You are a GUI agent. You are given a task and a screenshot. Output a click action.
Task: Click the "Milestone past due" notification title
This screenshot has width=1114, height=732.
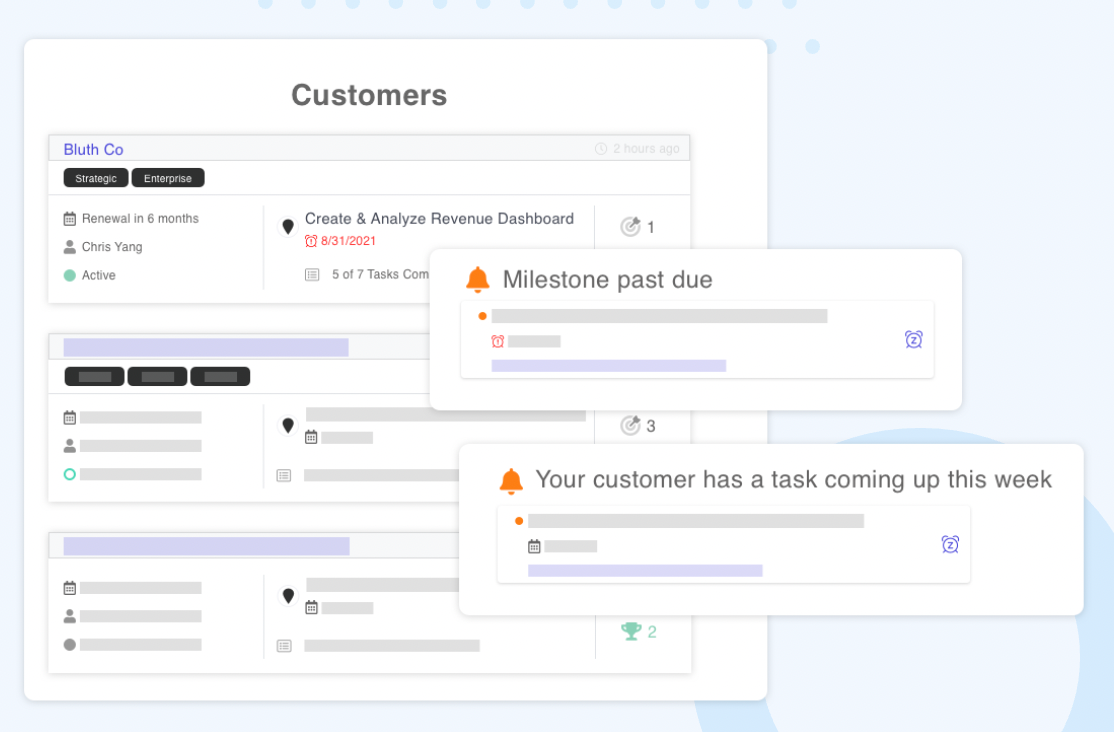(607, 280)
